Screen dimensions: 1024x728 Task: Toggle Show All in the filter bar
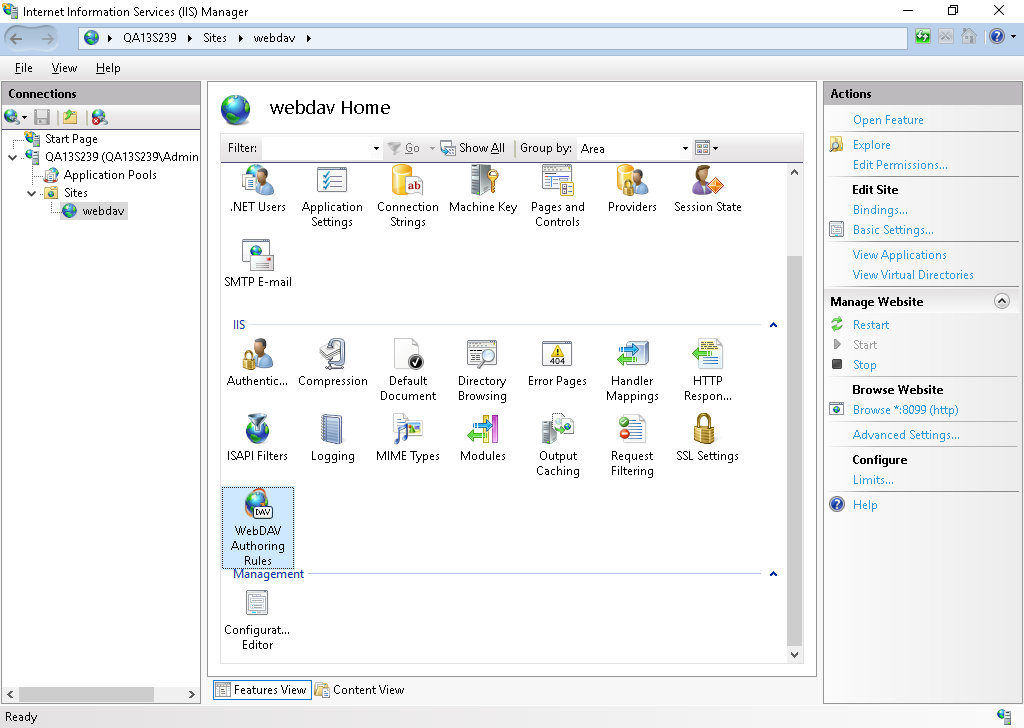(472, 147)
